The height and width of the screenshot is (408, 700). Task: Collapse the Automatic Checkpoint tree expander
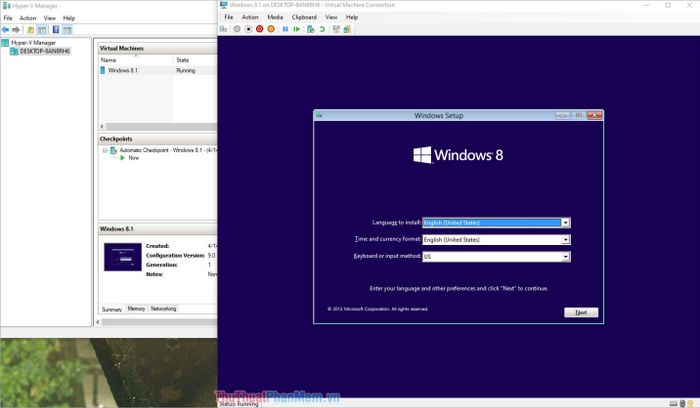coord(105,150)
